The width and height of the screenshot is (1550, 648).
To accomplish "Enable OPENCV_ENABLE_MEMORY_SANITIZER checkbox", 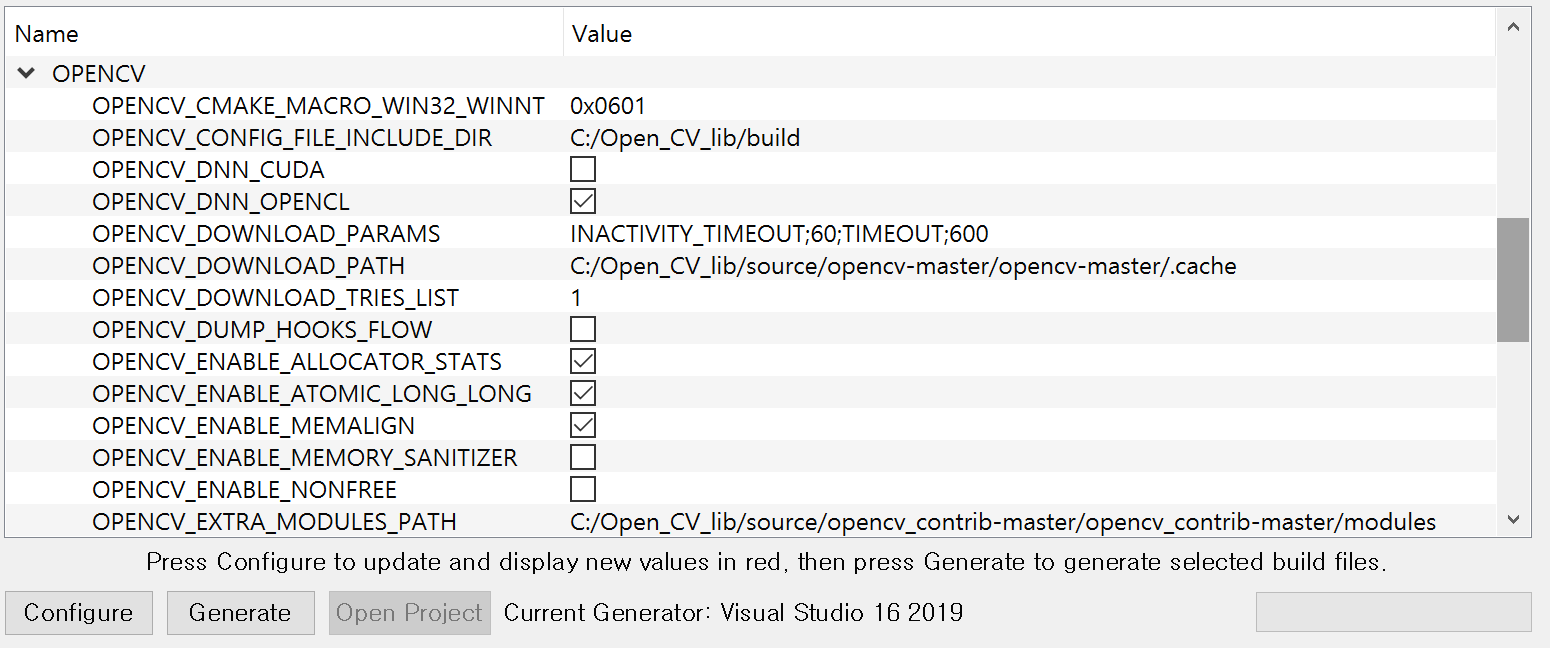I will point(583,457).
